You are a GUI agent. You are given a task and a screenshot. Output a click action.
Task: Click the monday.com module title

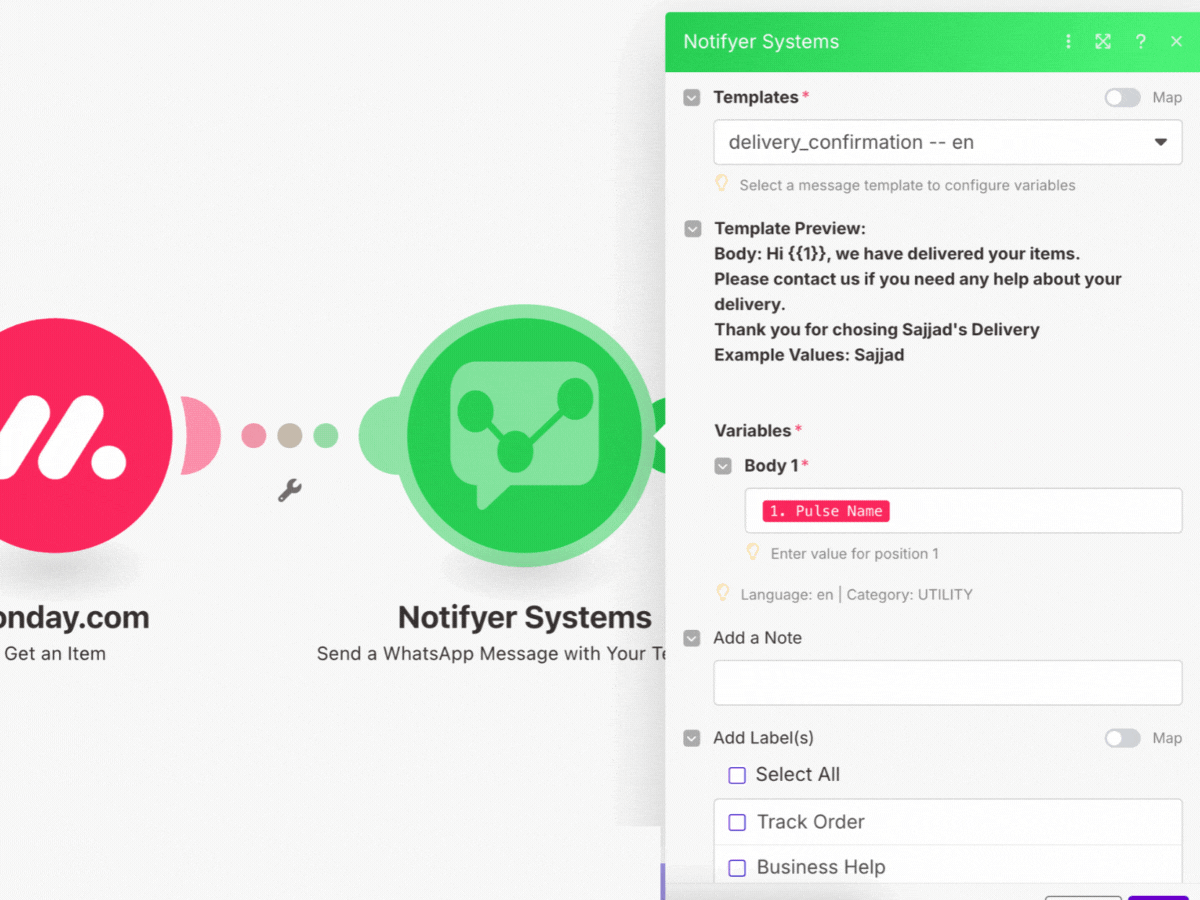(75, 617)
